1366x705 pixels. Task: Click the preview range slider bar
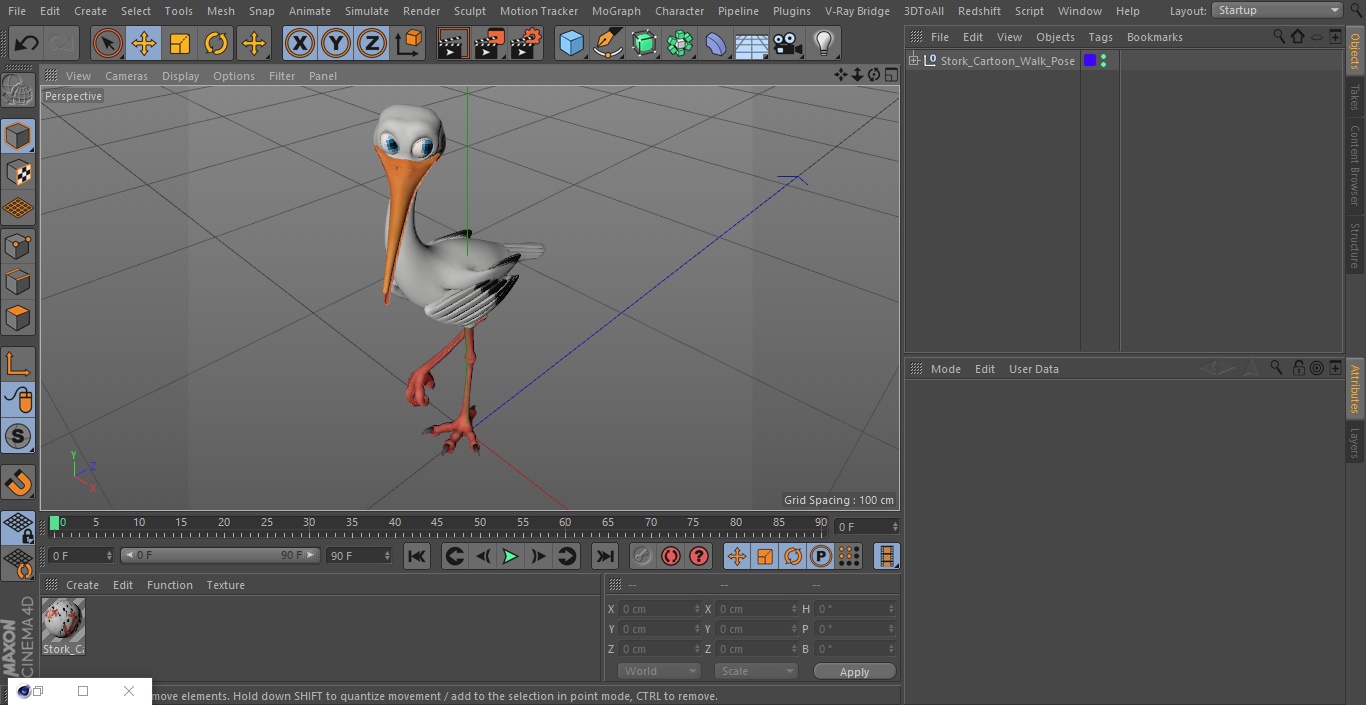[x=220, y=555]
